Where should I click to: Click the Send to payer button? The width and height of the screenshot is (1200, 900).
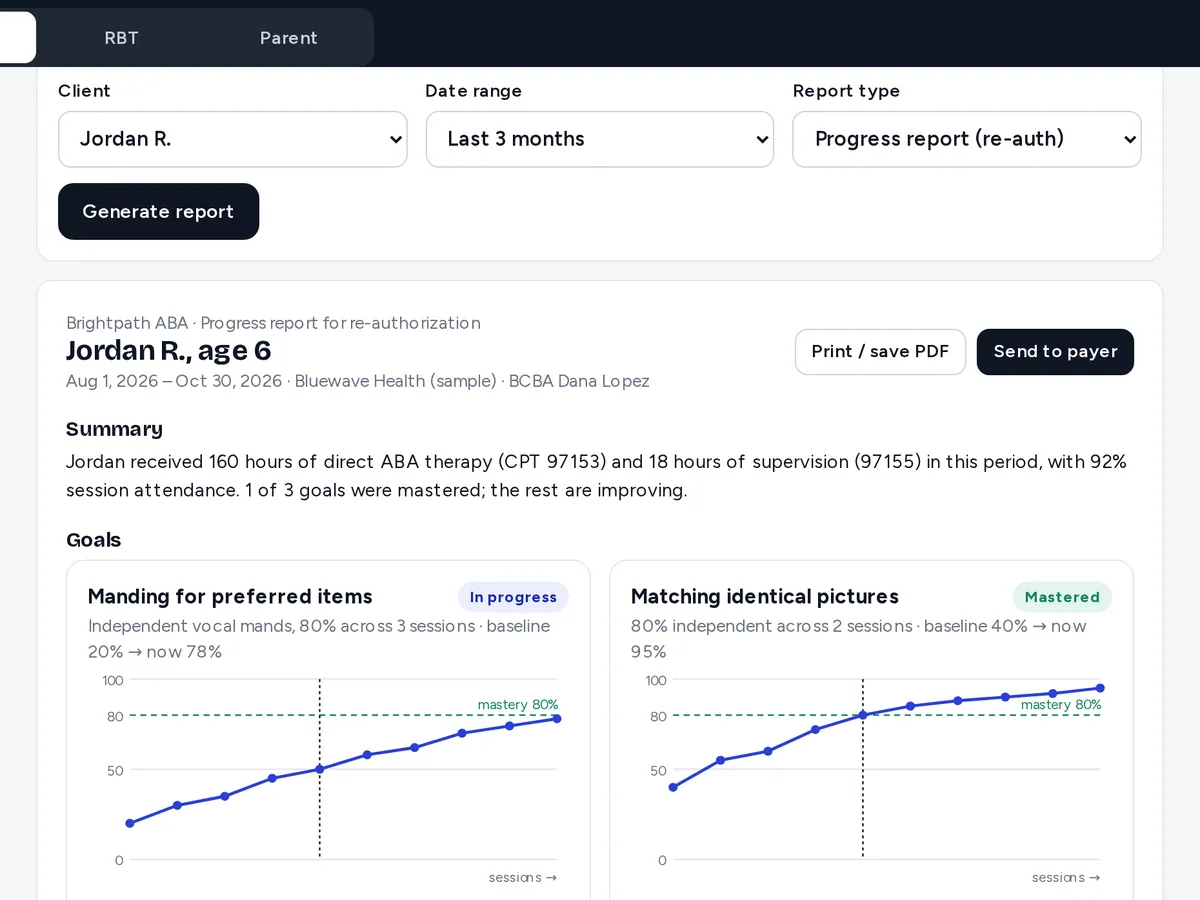[1055, 352]
